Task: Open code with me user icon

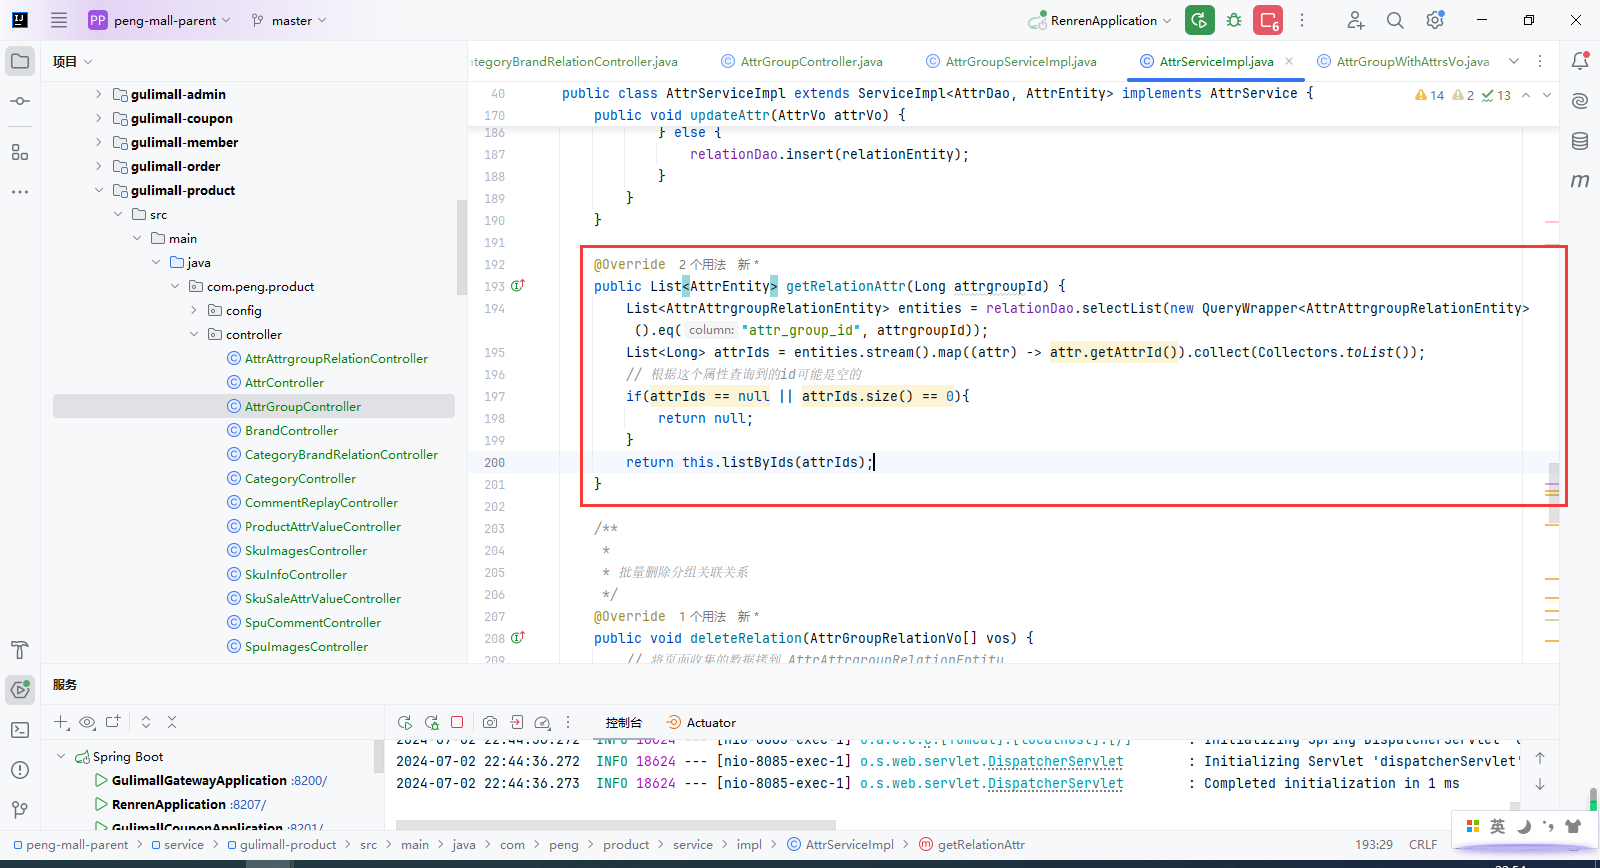Action: coord(1355,20)
